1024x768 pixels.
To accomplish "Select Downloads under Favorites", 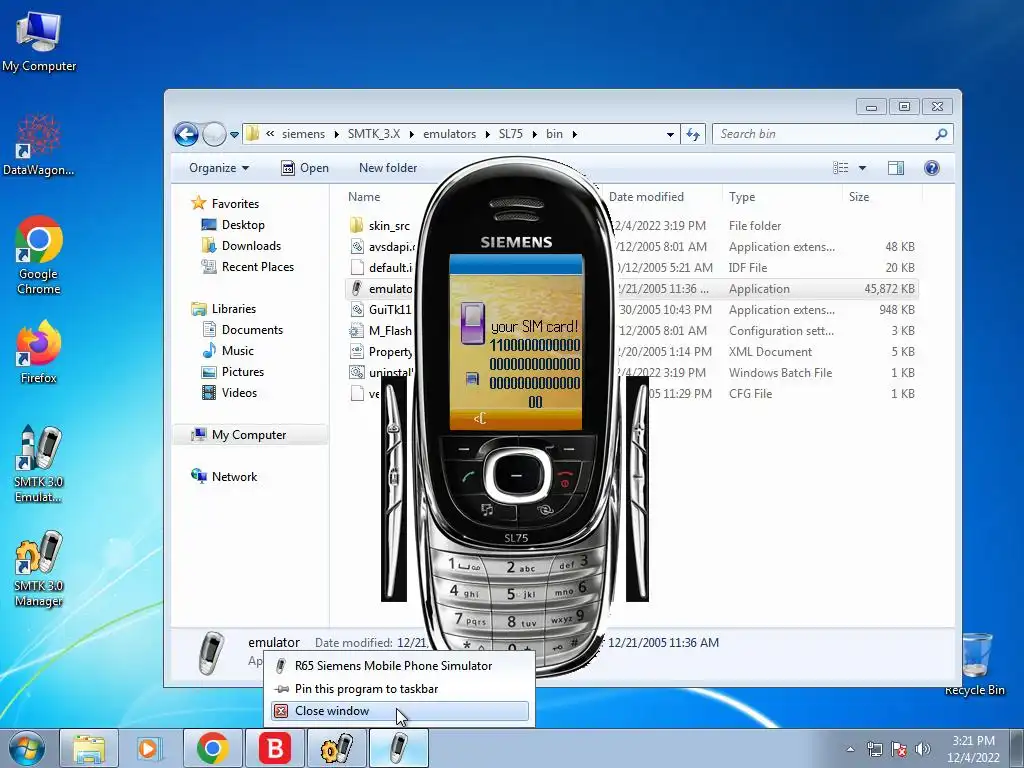I will click(x=241, y=246).
